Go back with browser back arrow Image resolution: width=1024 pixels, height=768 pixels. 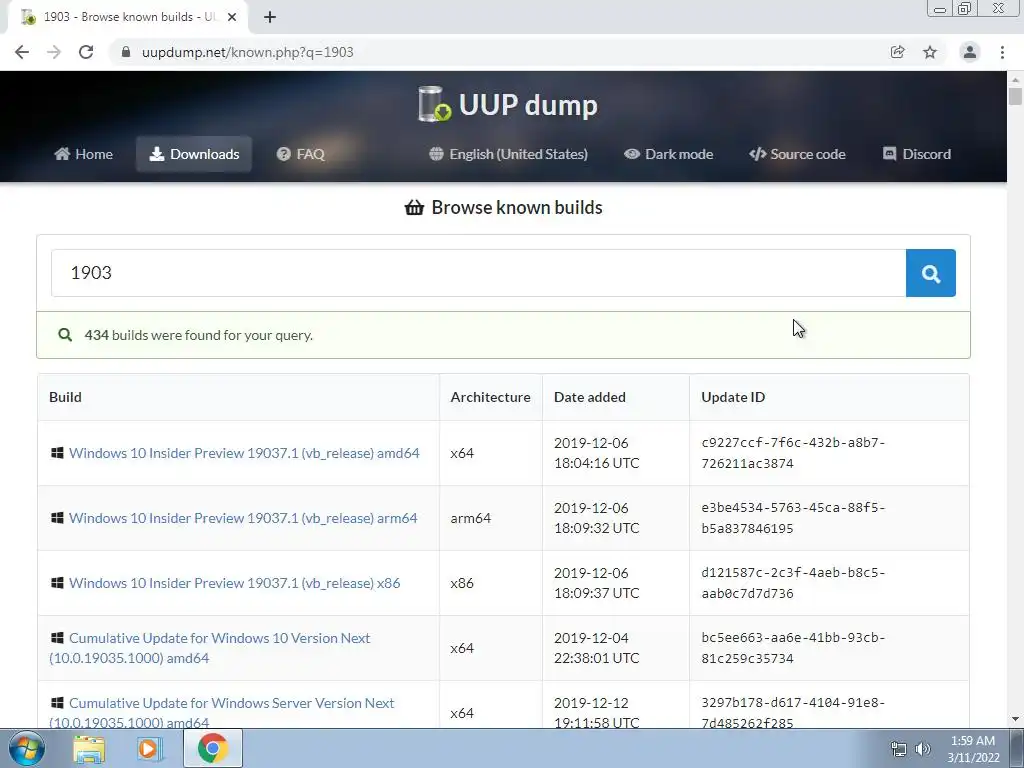(22, 52)
